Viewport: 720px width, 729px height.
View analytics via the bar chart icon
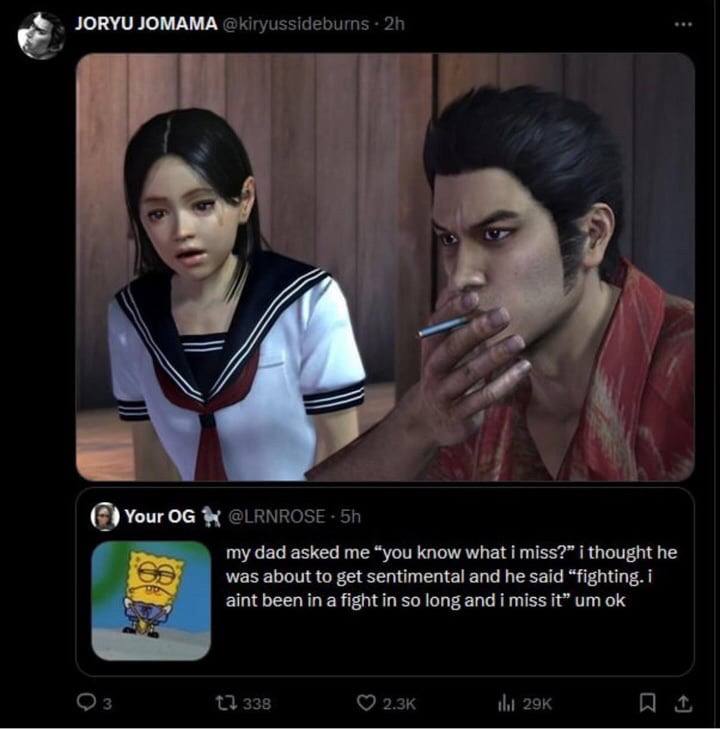pos(506,703)
